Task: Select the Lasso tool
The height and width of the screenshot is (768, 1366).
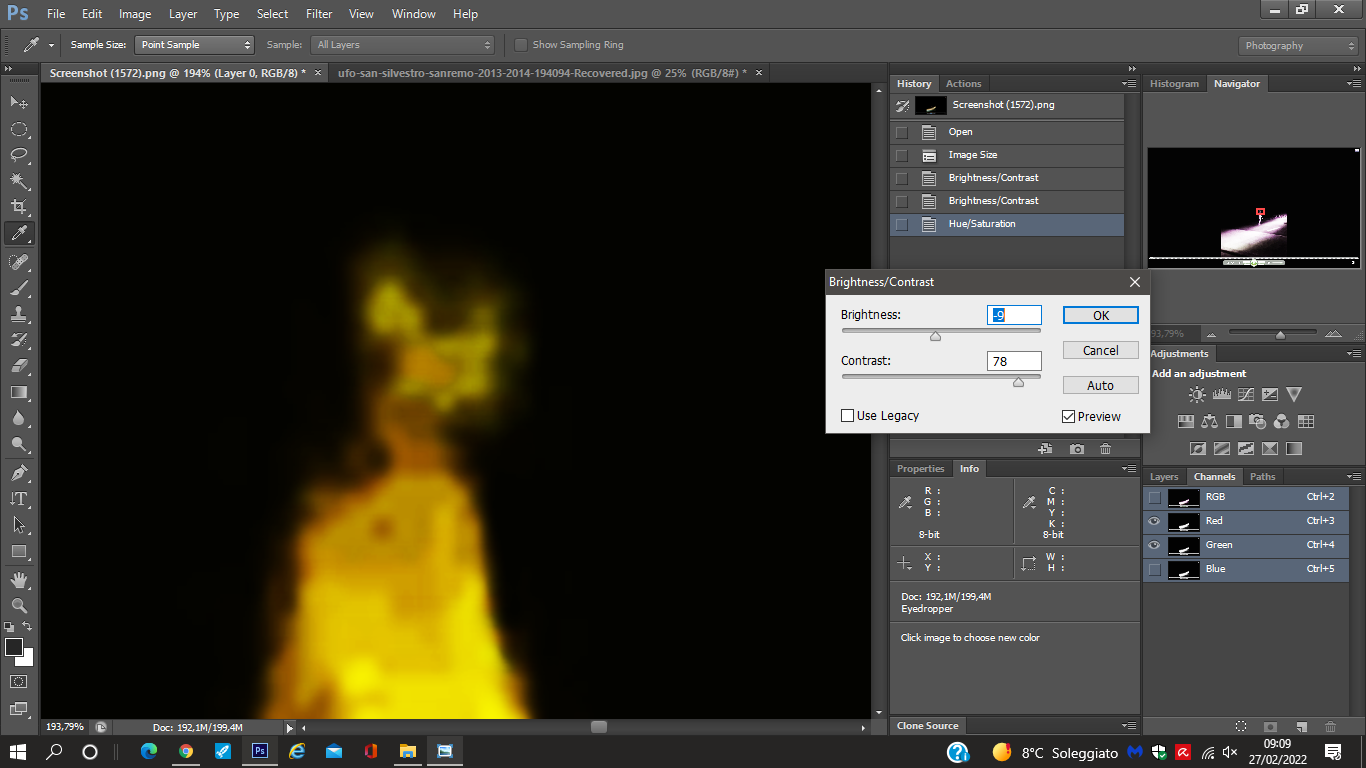Action: (19, 155)
